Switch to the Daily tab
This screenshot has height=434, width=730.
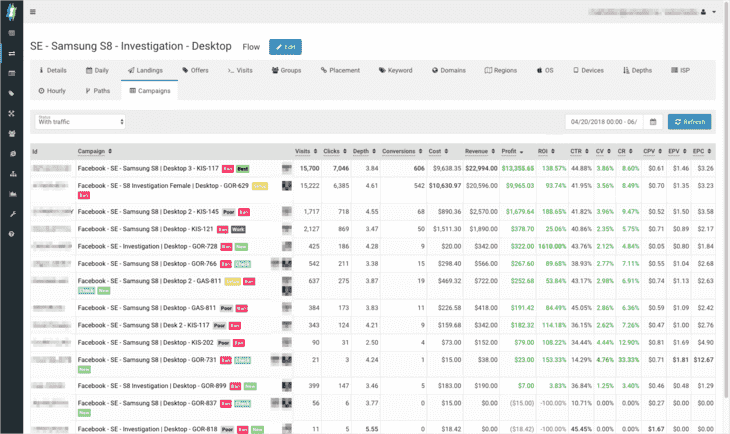point(97,70)
